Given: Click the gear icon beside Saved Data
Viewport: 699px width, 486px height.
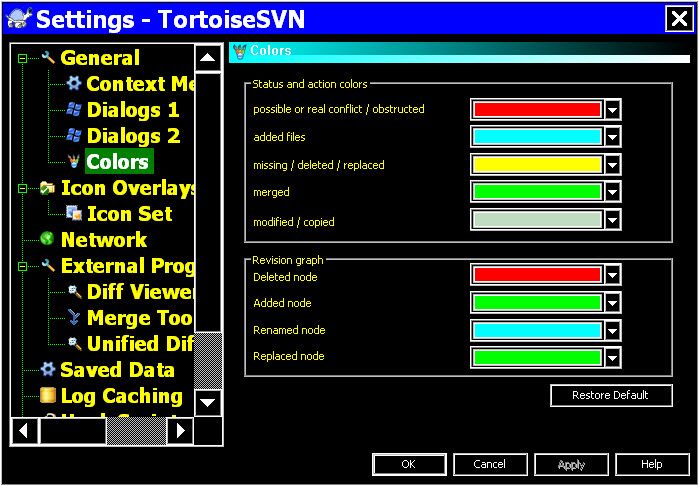Looking at the screenshot, I should [x=48, y=369].
